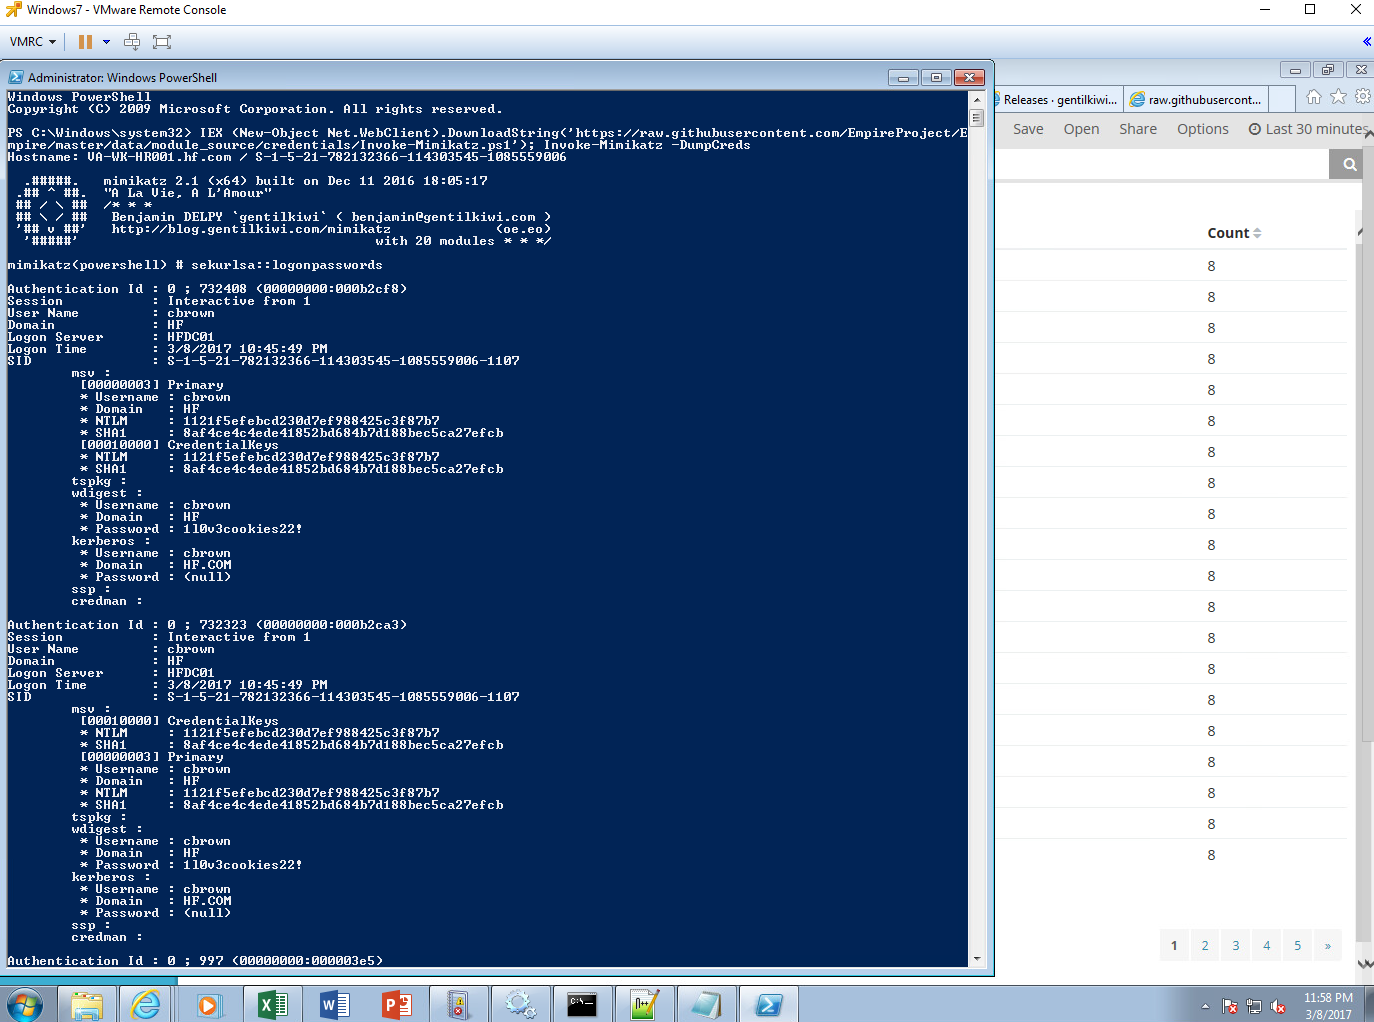Go to results page 4
The height and width of the screenshot is (1022, 1374).
pyautogui.click(x=1267, y=945)
